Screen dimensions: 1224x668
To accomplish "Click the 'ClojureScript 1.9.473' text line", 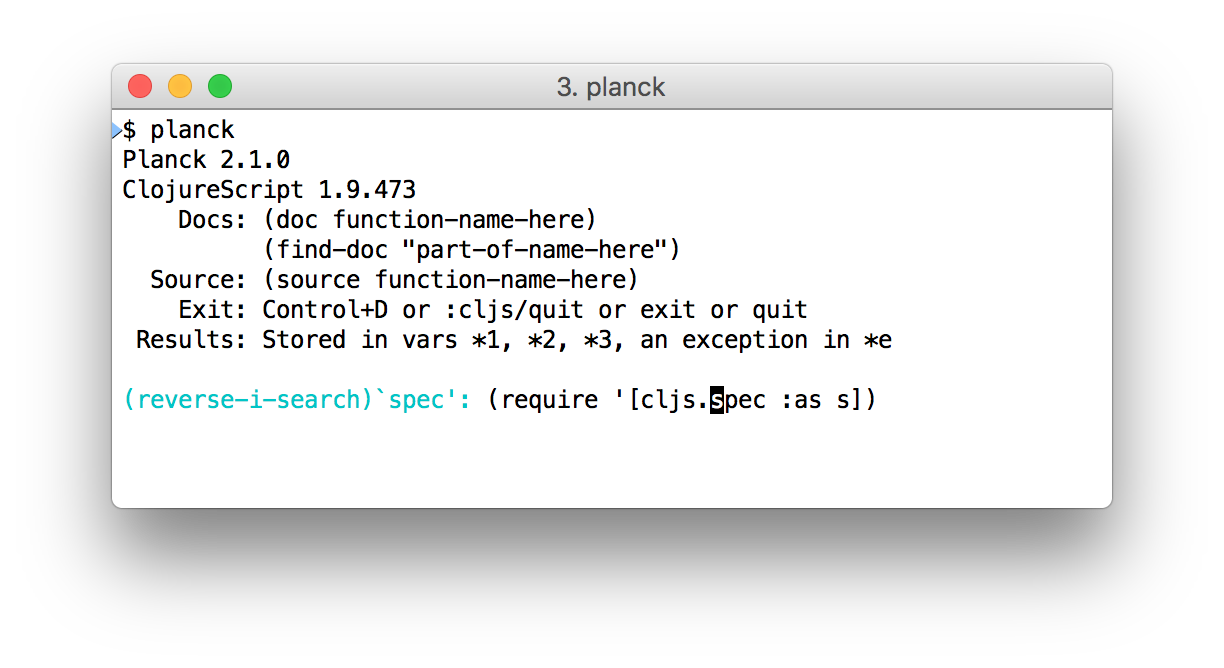I will [270, 190].
